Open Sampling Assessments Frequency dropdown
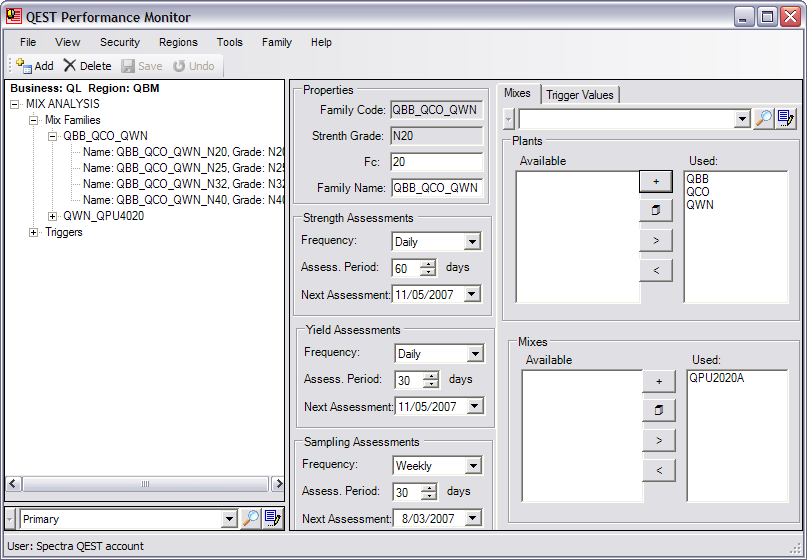 (472, 466)
